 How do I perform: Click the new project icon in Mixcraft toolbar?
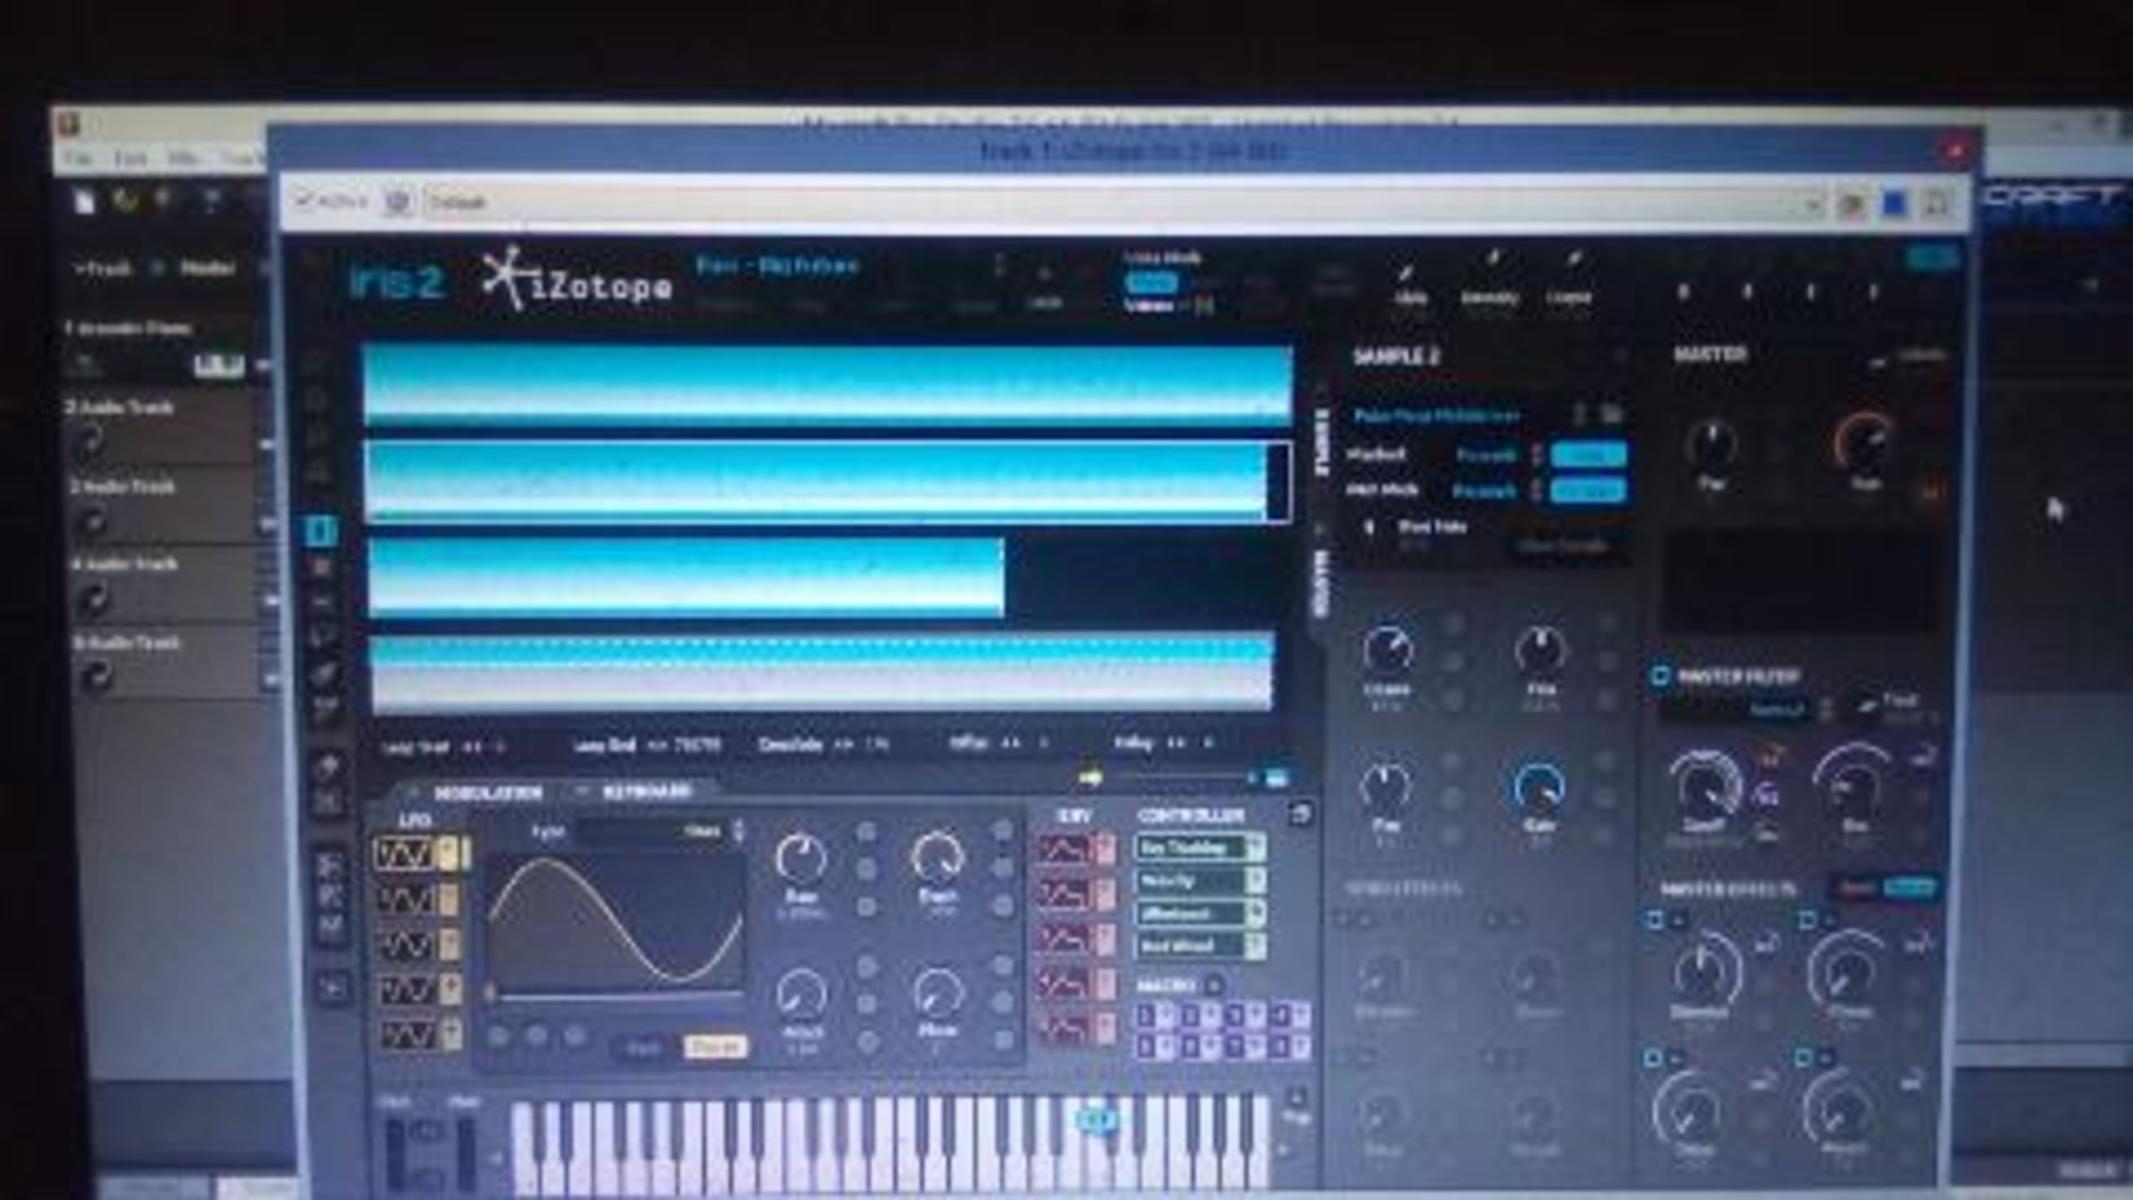pyautogui.click(x=84, y=202)
